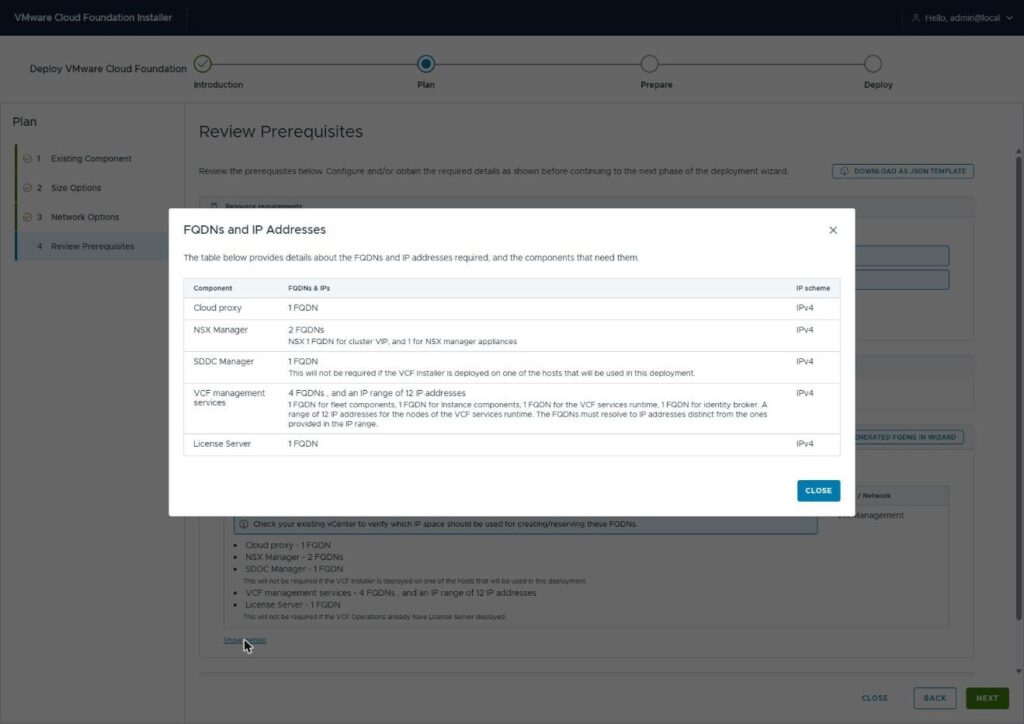
Task: Click check icon beside Existing Component
Action: point(27,159)
